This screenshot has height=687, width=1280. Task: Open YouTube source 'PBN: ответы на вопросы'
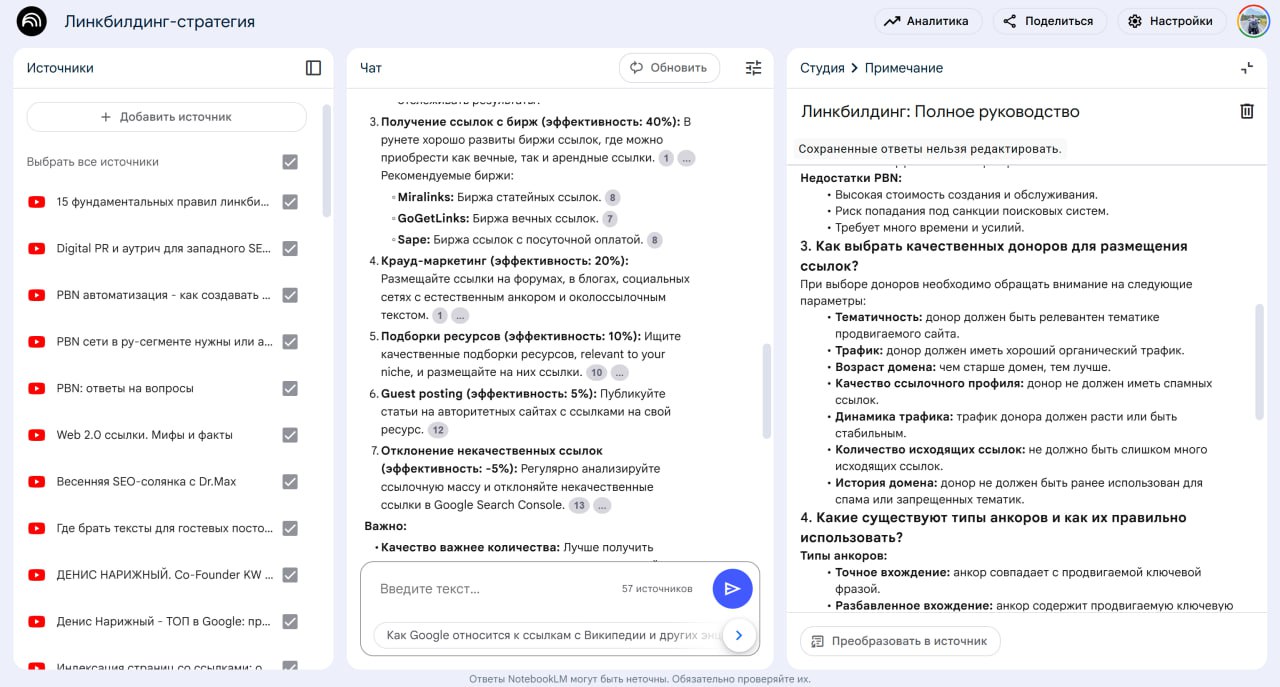tap(125, 388)
